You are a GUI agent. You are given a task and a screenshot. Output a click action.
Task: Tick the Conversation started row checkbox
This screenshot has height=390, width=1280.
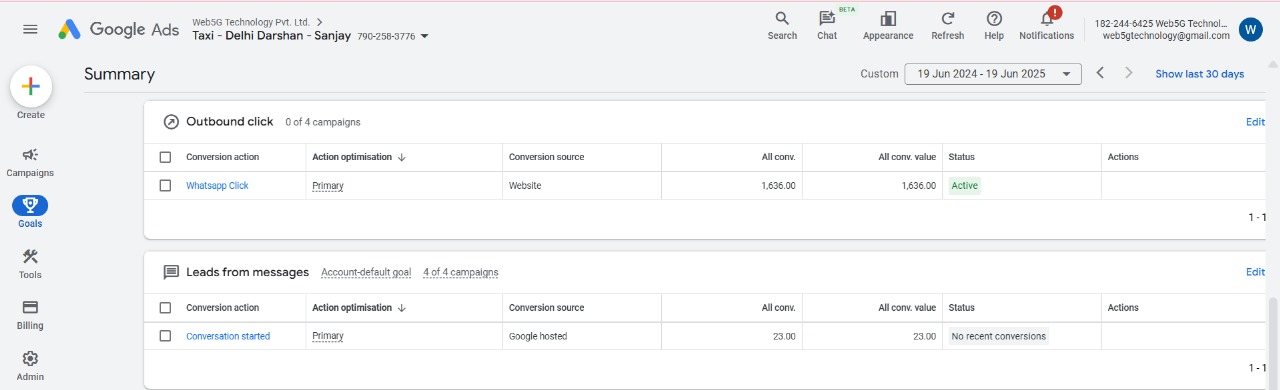click(165, 336)
